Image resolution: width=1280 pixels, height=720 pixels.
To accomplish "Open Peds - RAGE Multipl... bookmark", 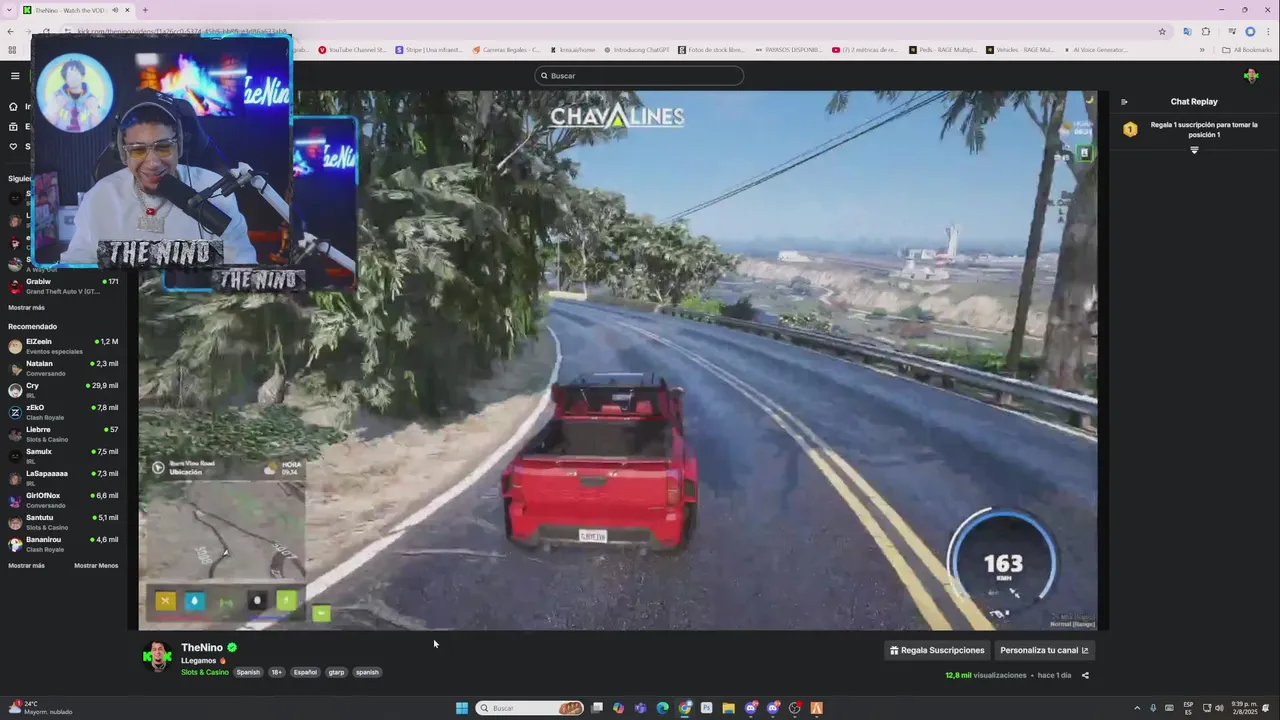I will pos(943,49).
